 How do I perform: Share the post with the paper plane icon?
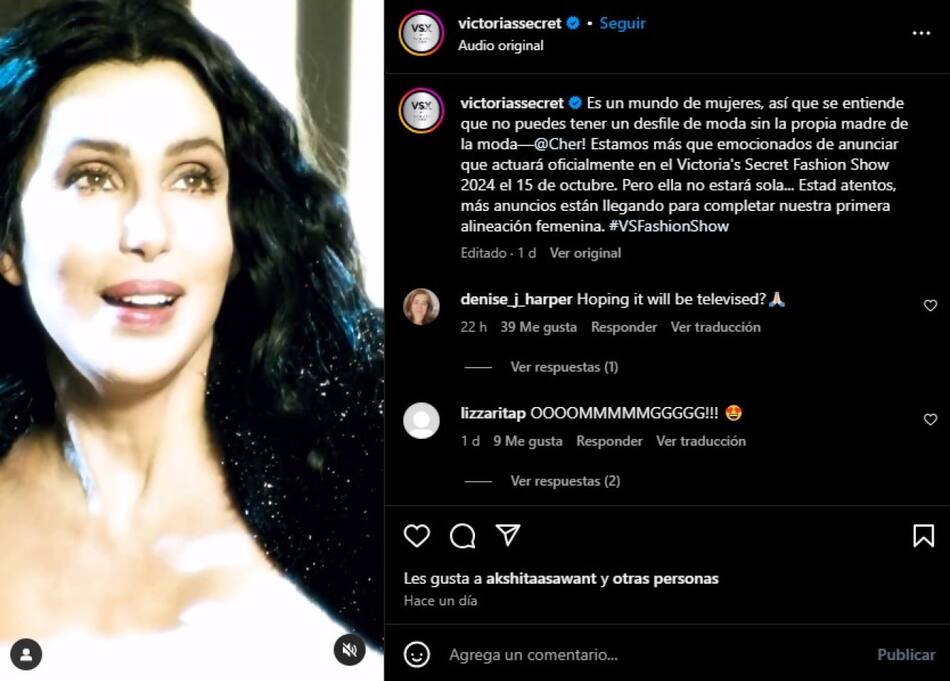[508, 535]
